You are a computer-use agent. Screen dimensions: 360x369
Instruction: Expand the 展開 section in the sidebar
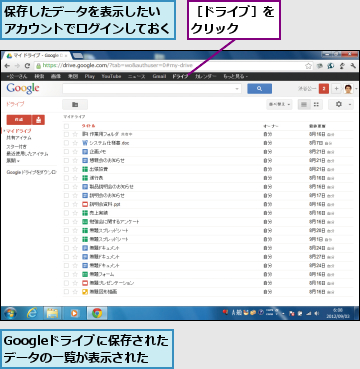13,160
